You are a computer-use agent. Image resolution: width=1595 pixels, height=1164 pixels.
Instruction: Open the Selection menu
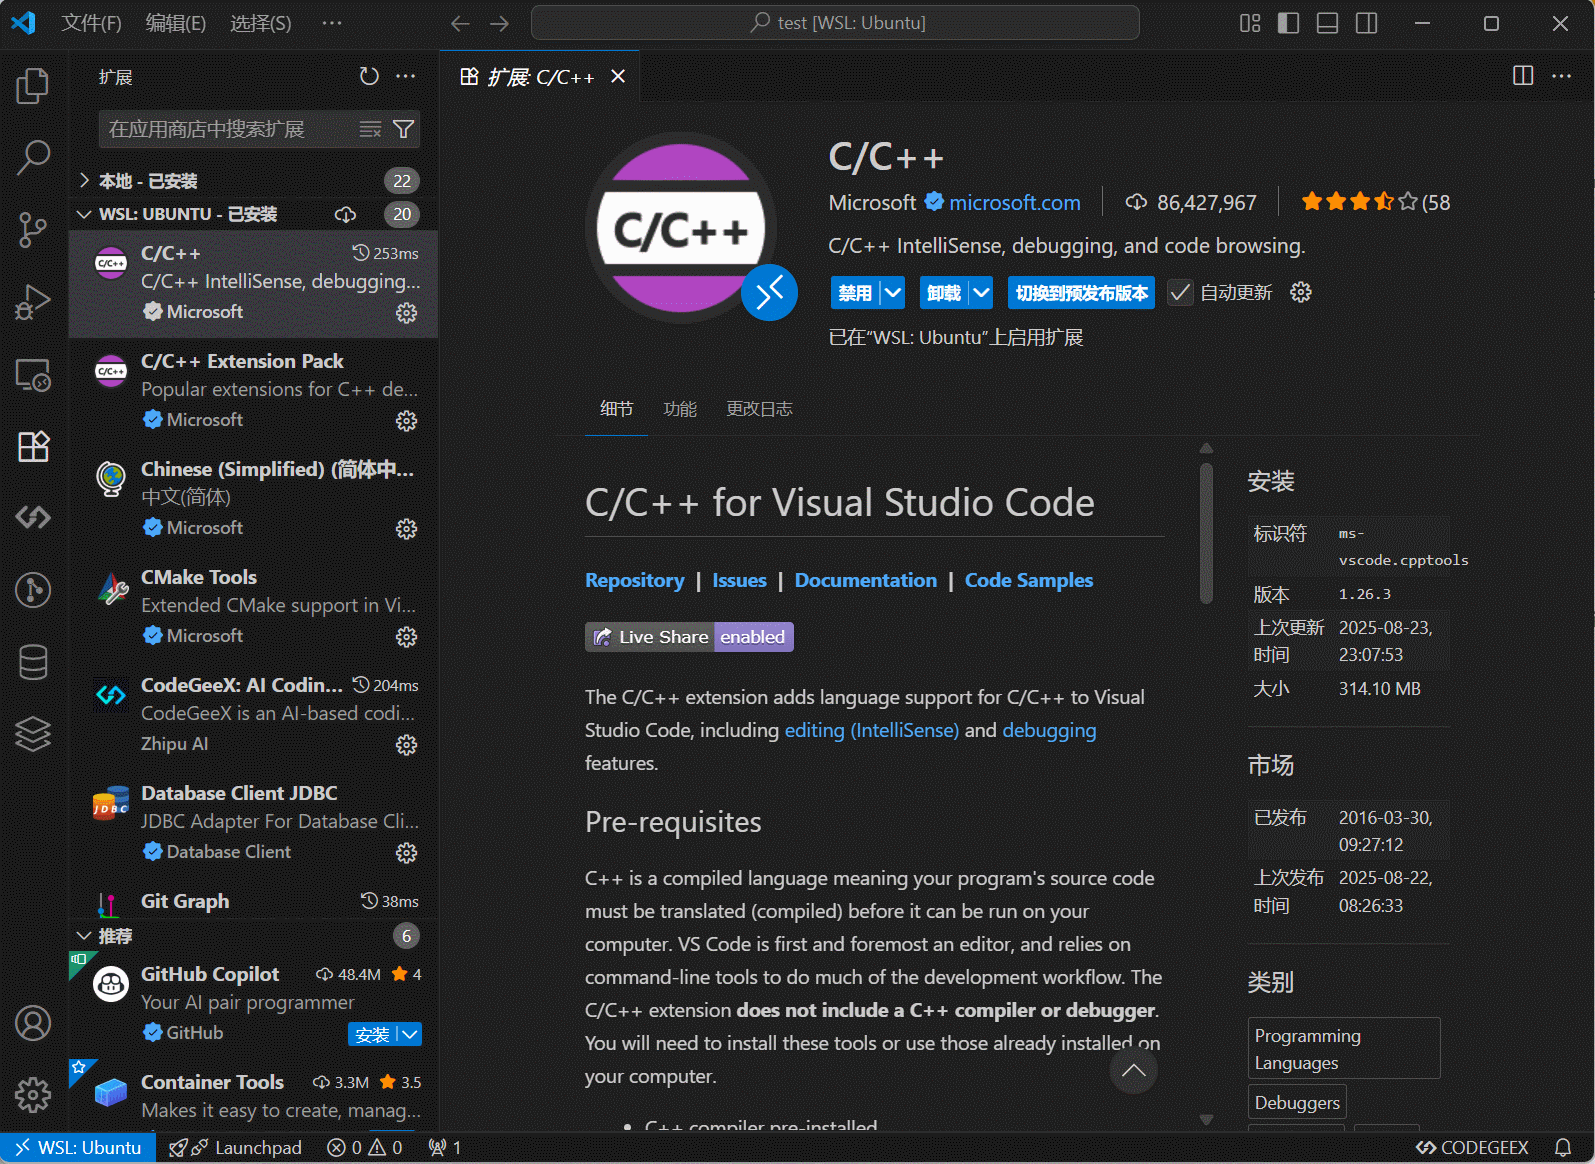pyautogui.click(x=261, y=23)
